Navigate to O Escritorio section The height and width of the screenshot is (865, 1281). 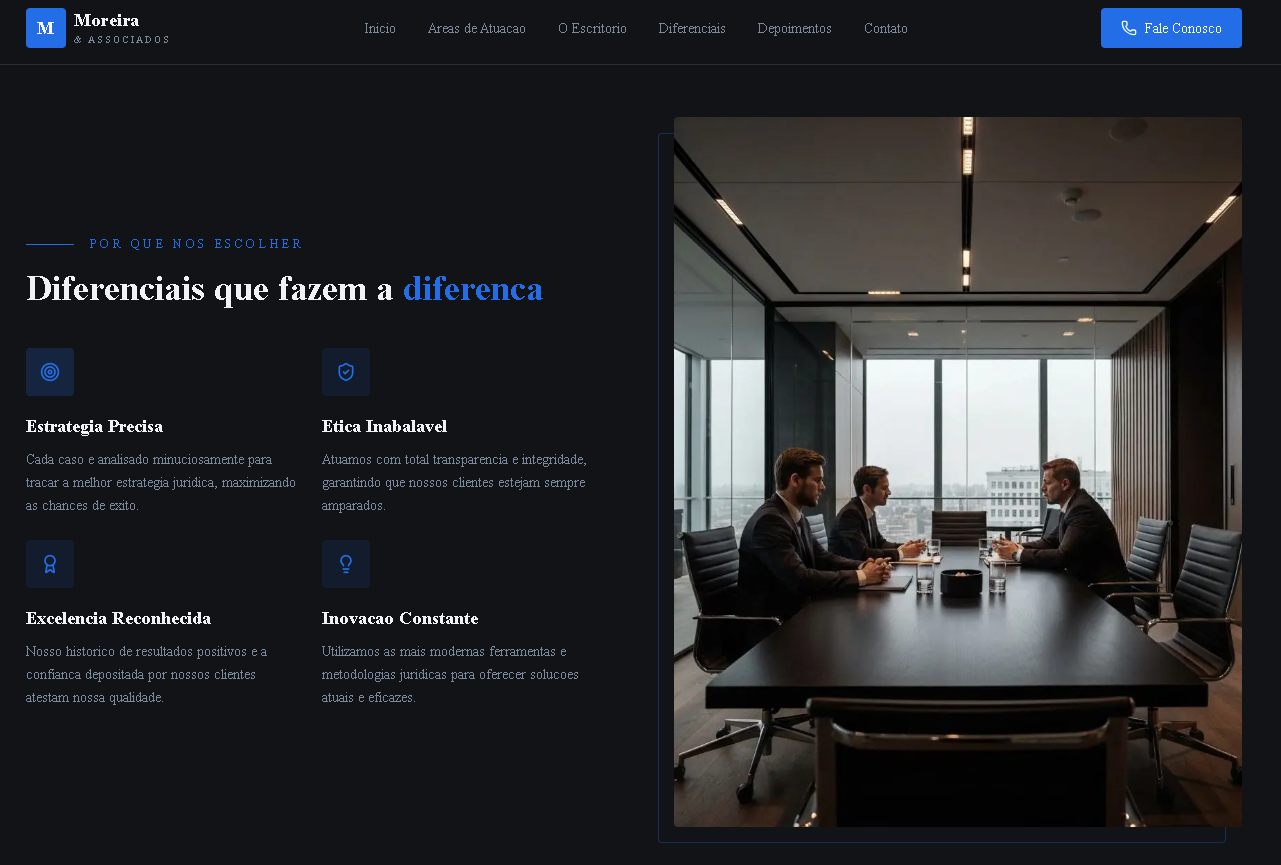[x=592, y=29]
